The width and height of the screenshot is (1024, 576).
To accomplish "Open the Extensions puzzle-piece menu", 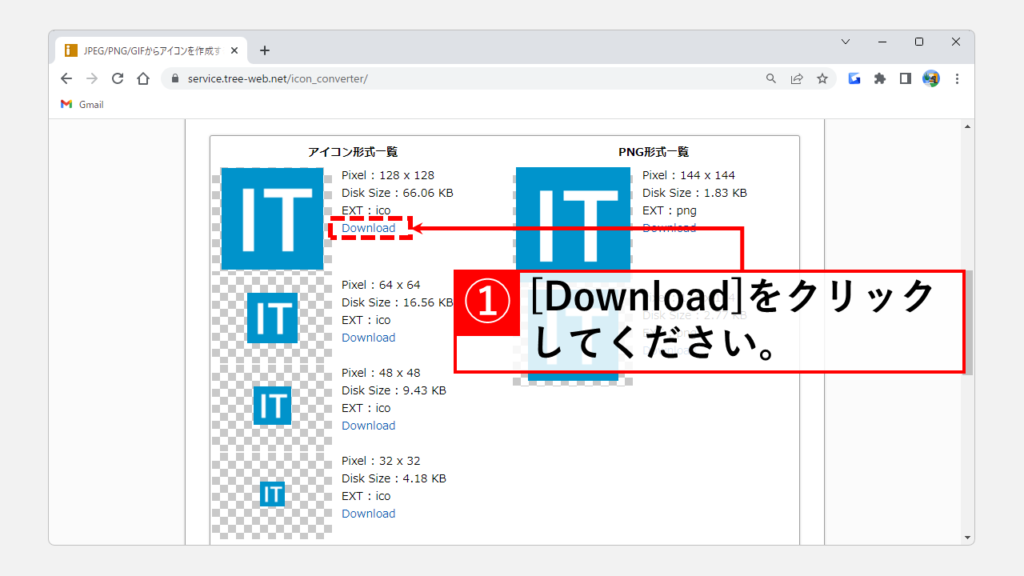I will [880, 79].
